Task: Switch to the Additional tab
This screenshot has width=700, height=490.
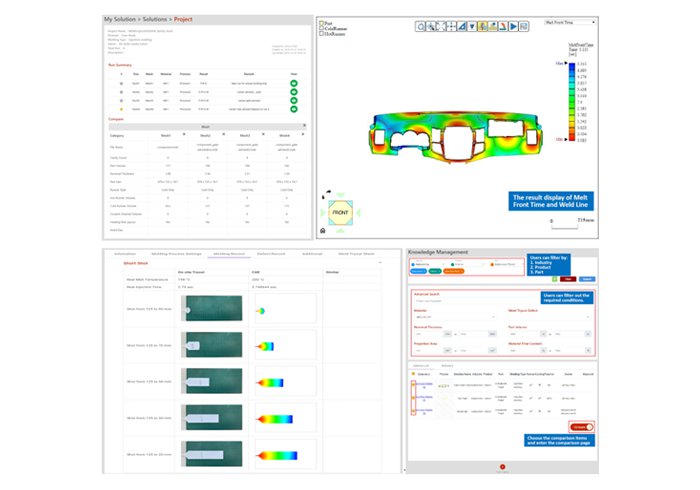Action: (x=312, y=253)
